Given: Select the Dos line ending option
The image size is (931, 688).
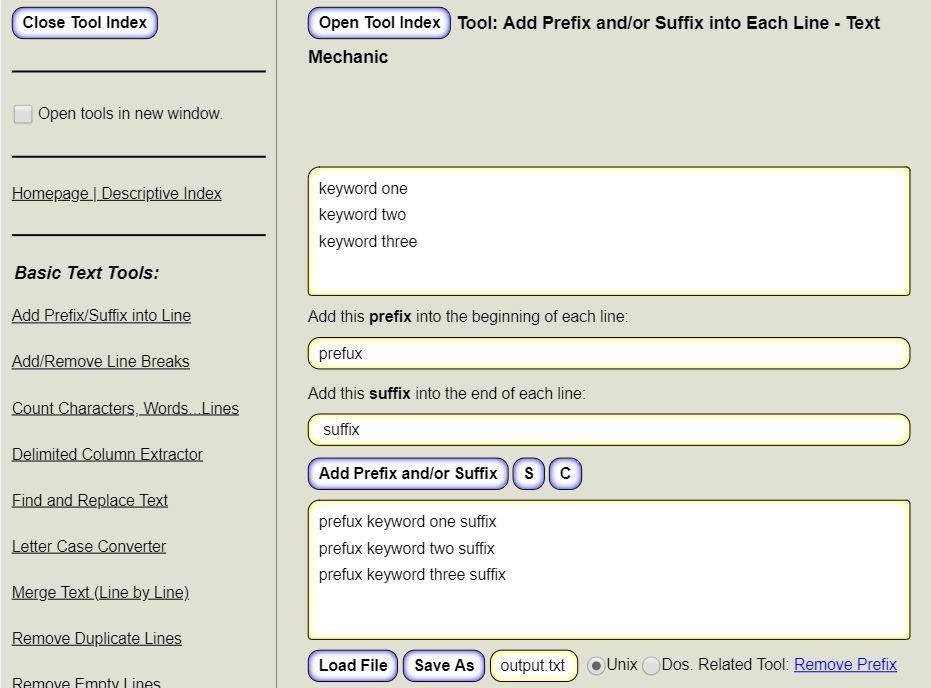Looking at the screenshot, I should pos(651,666).
